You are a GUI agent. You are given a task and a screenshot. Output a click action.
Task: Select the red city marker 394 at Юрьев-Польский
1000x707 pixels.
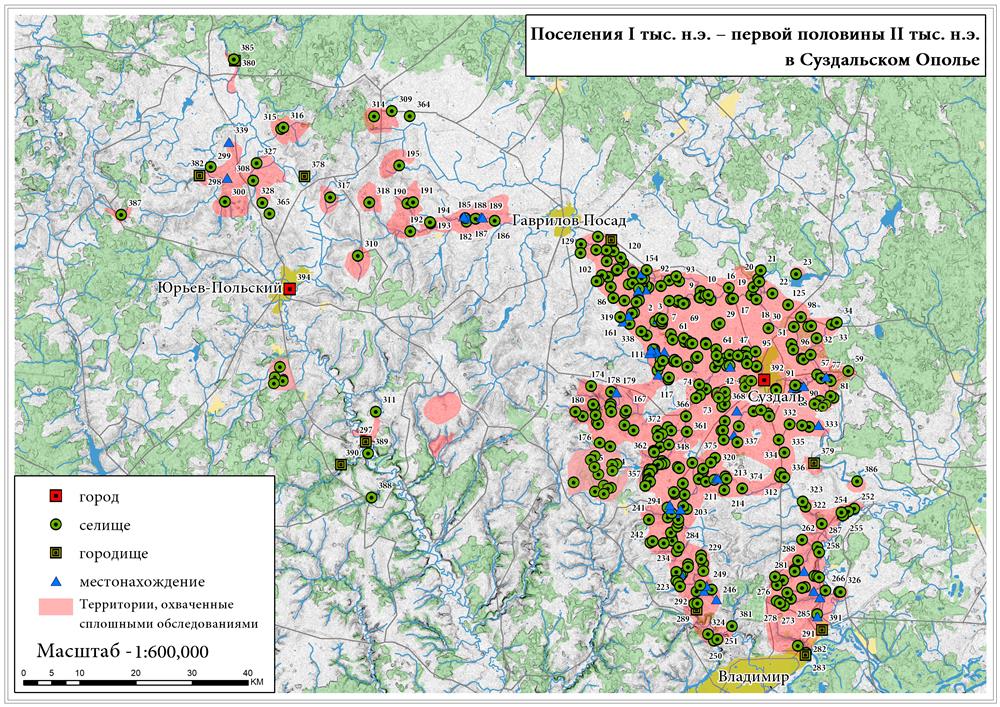click(289, 289)
